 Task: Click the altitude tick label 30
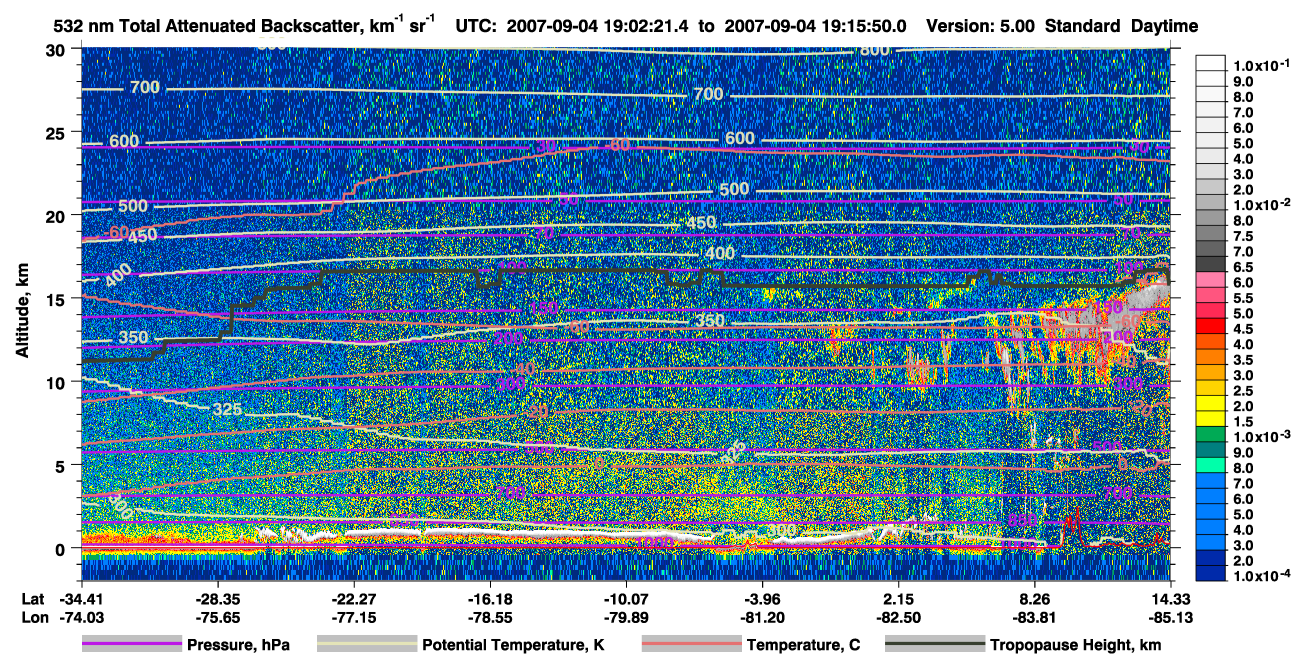(x=58, y=49)
